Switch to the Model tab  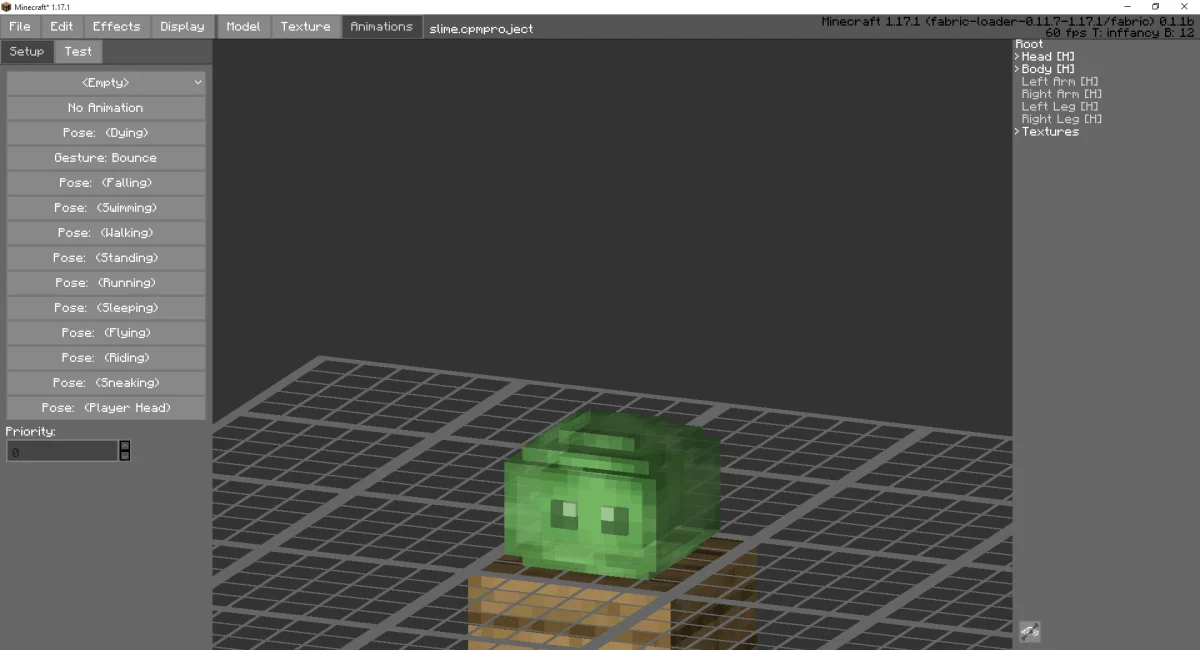click(243, 26)
